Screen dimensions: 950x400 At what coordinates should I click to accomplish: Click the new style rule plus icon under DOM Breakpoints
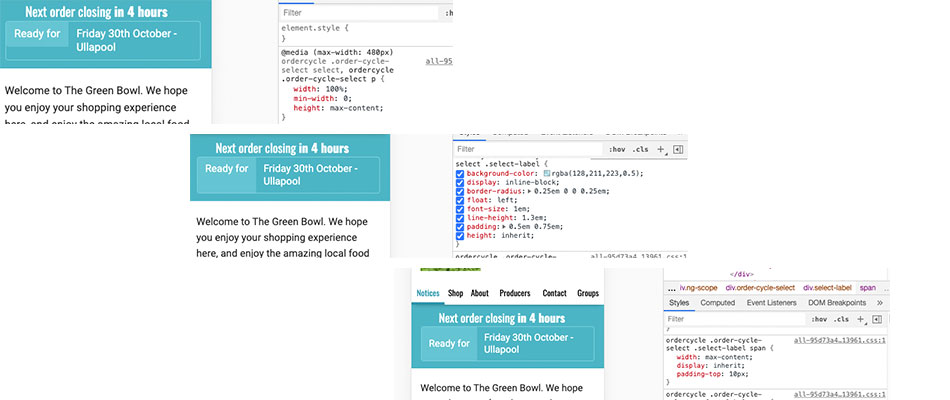point(860,319)
